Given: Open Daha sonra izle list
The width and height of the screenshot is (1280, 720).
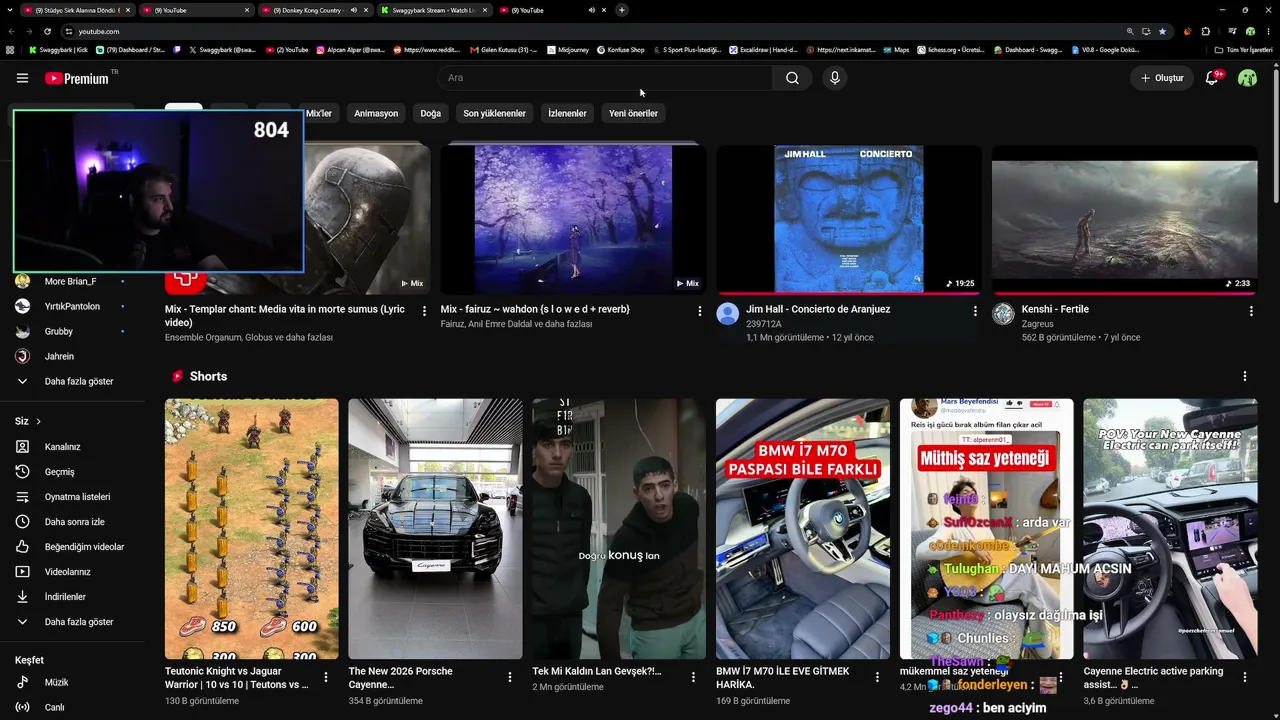Looking at the screenshot, I should point(72,522).
